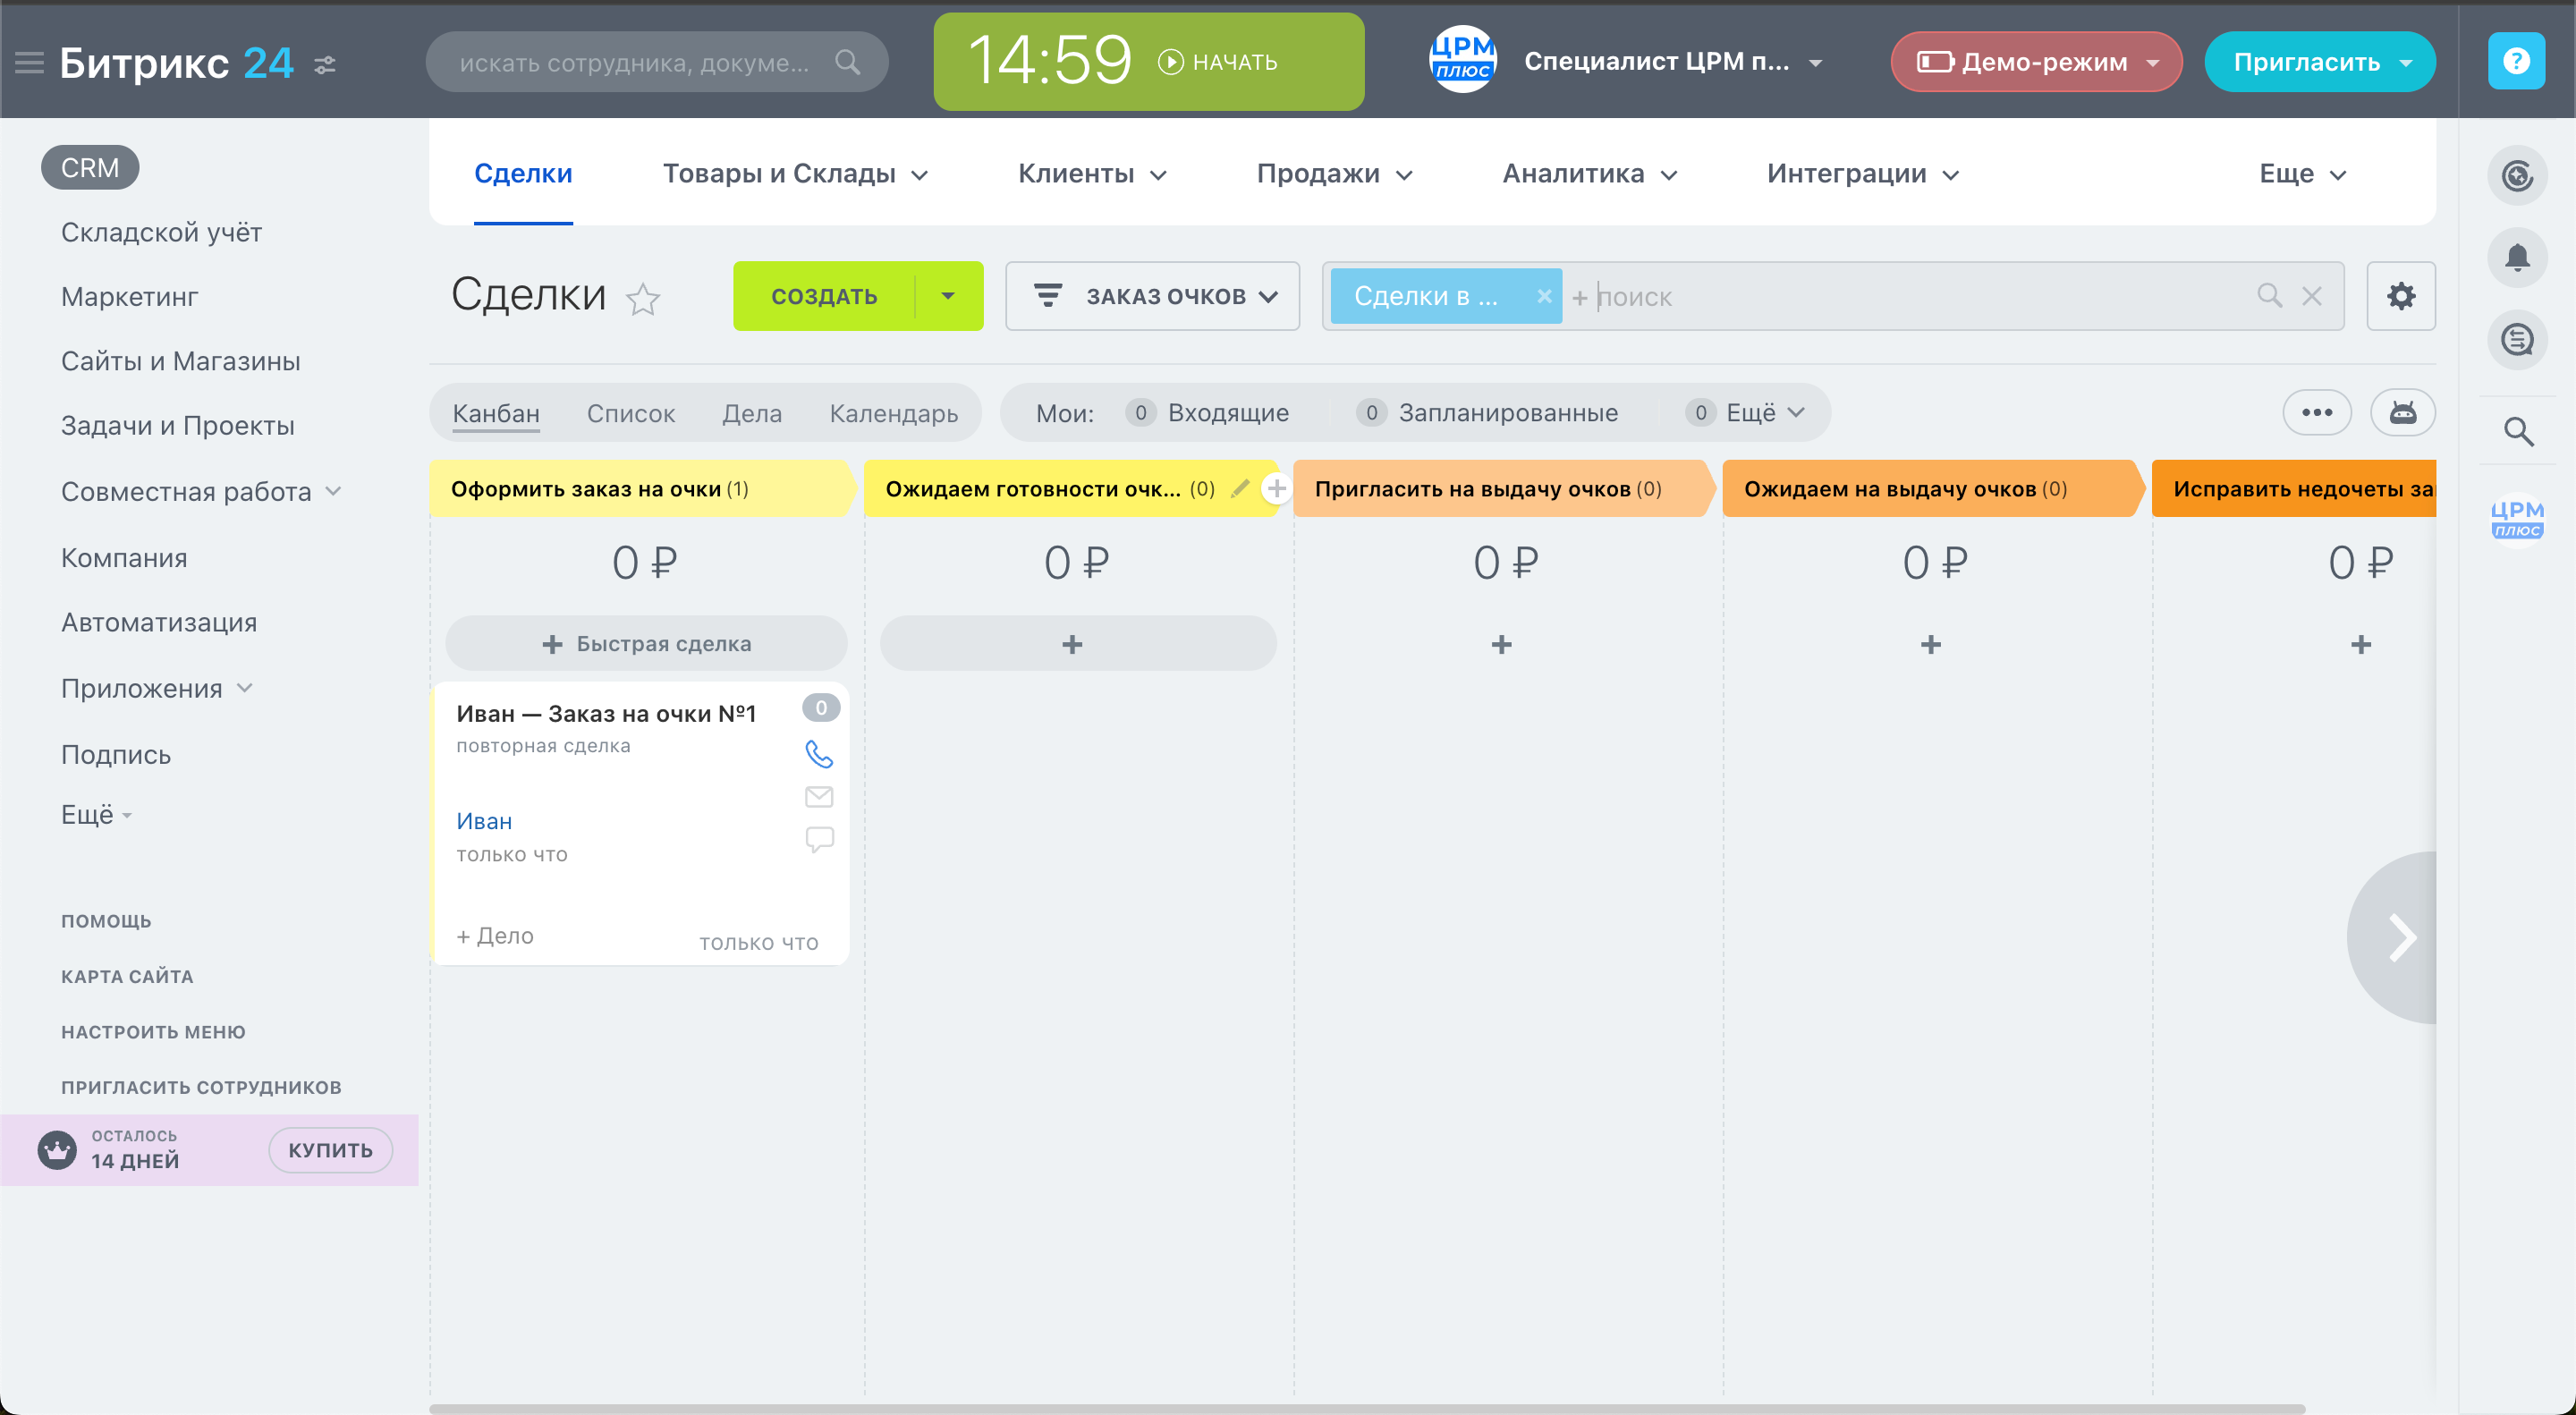This screenshot has height=1415, width=2576.
Task: Open kanban settings gear icon
Action: coord(2401,296)
